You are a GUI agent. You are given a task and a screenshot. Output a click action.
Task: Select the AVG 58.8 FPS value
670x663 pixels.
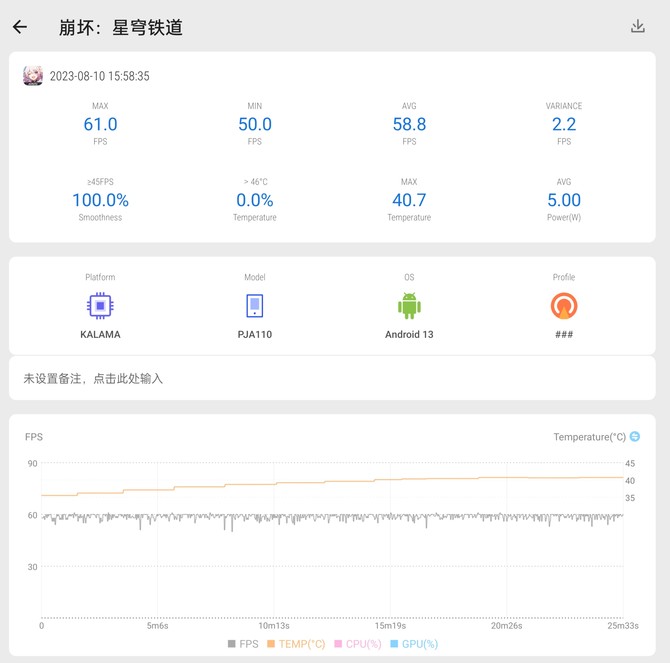pos(409,124)
